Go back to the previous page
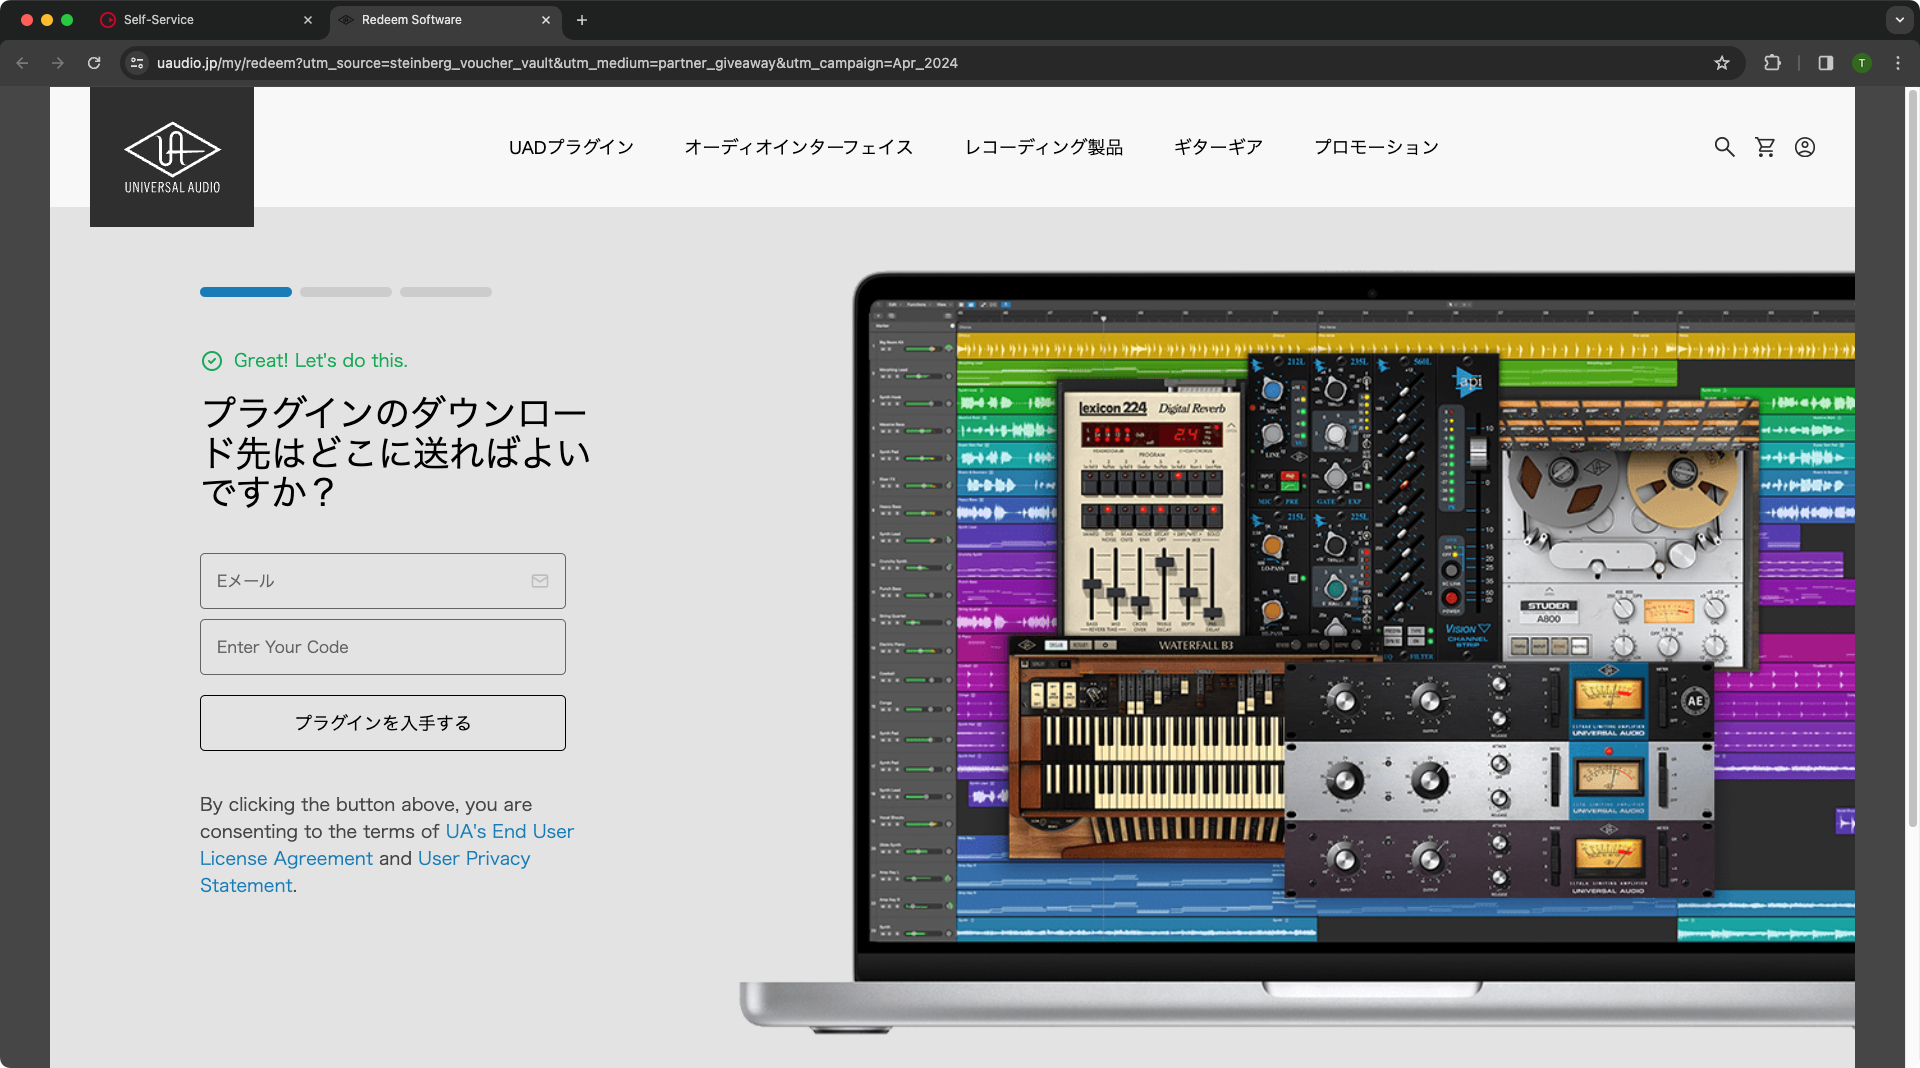This screenshot has height=1068, width=1920. pyautogui.click(x=22, y=63)
